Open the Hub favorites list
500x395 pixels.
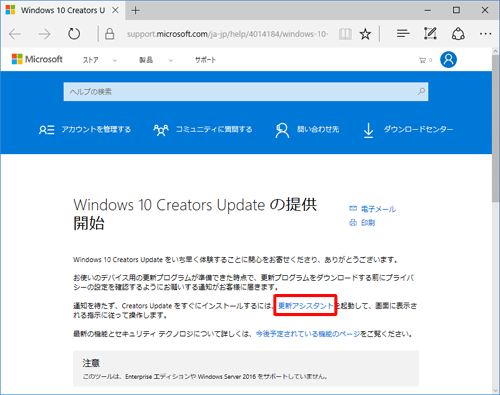coord(403,33)
